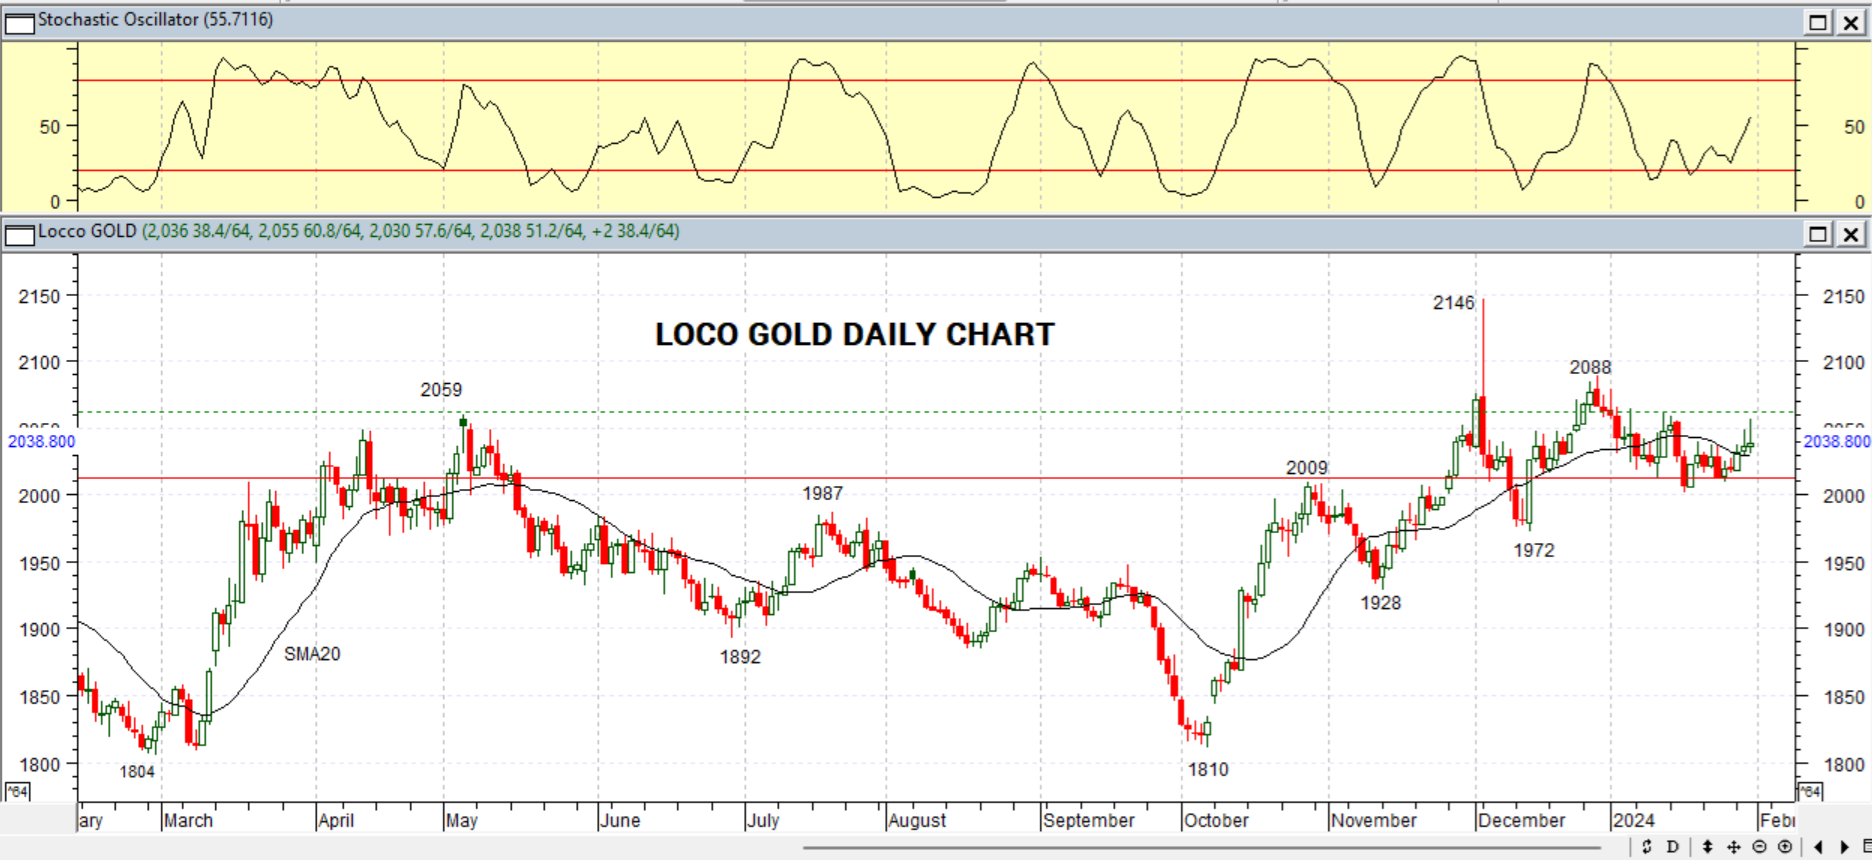Click the partly hidden icon after the right arrow

(x=1866, y=847)
